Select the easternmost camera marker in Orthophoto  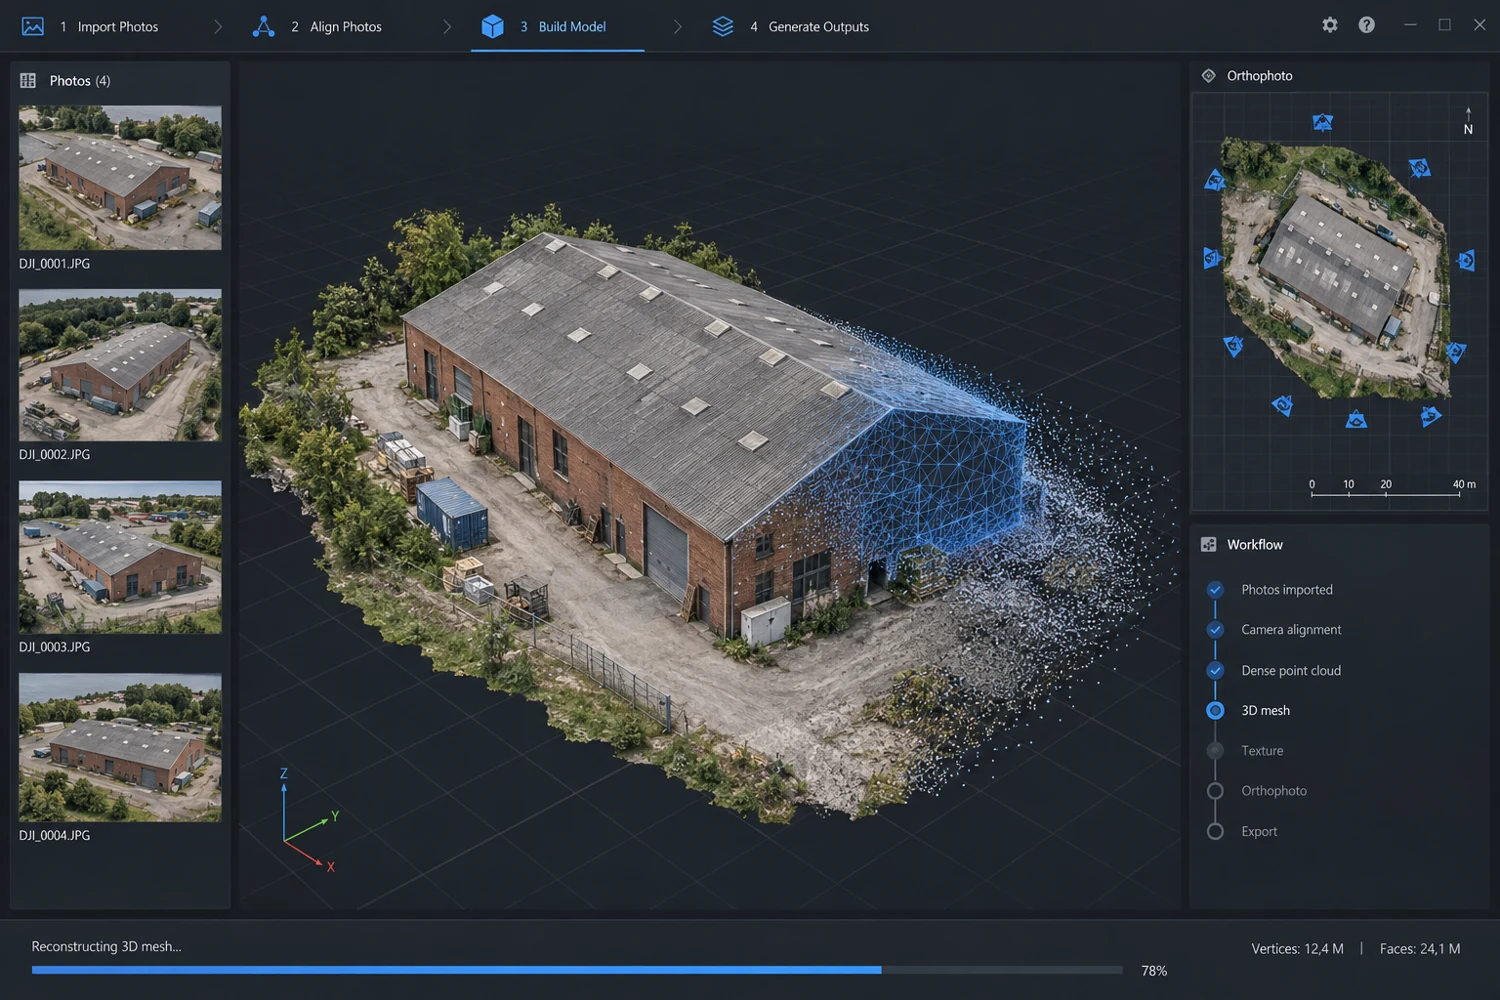tap(1466, 260)
